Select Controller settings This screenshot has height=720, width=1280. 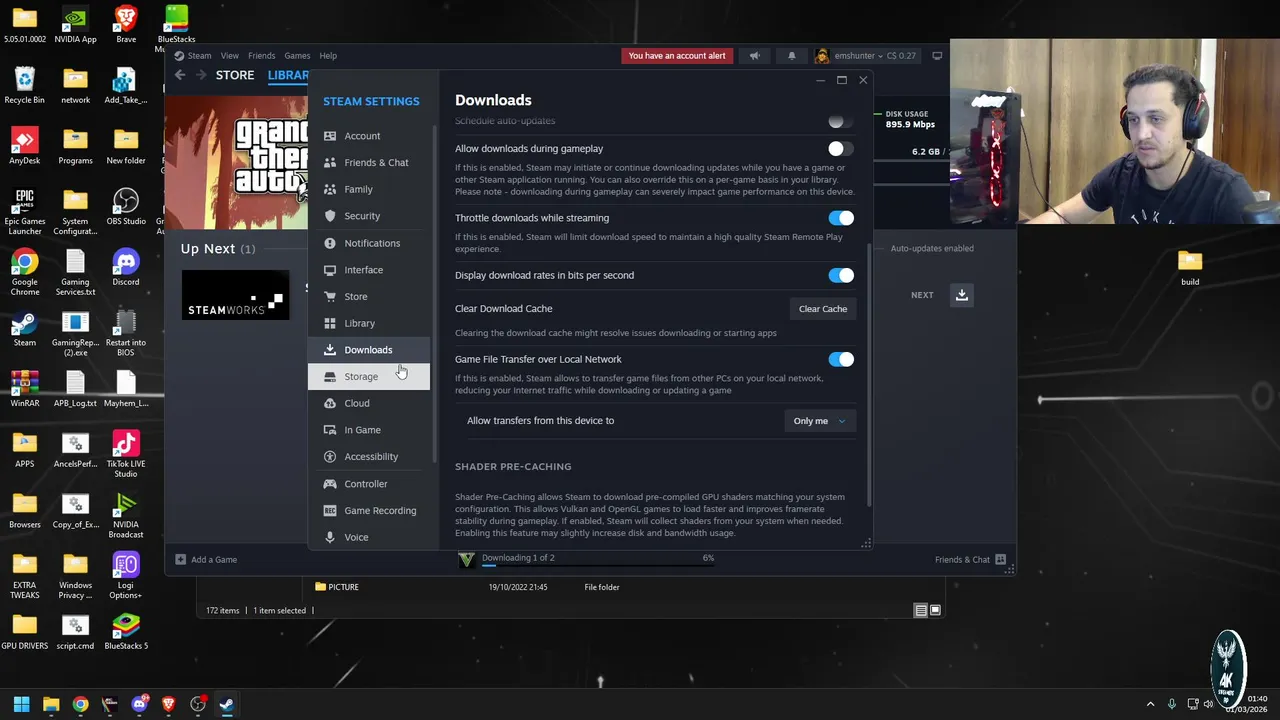pos(369,484)
